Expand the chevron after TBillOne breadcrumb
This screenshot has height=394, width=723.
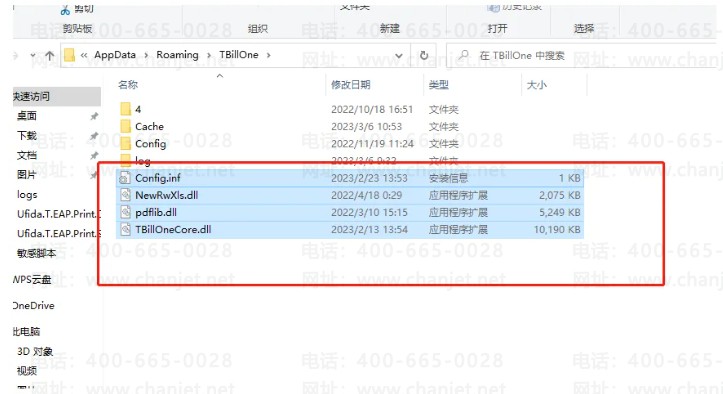click(268, 55)
